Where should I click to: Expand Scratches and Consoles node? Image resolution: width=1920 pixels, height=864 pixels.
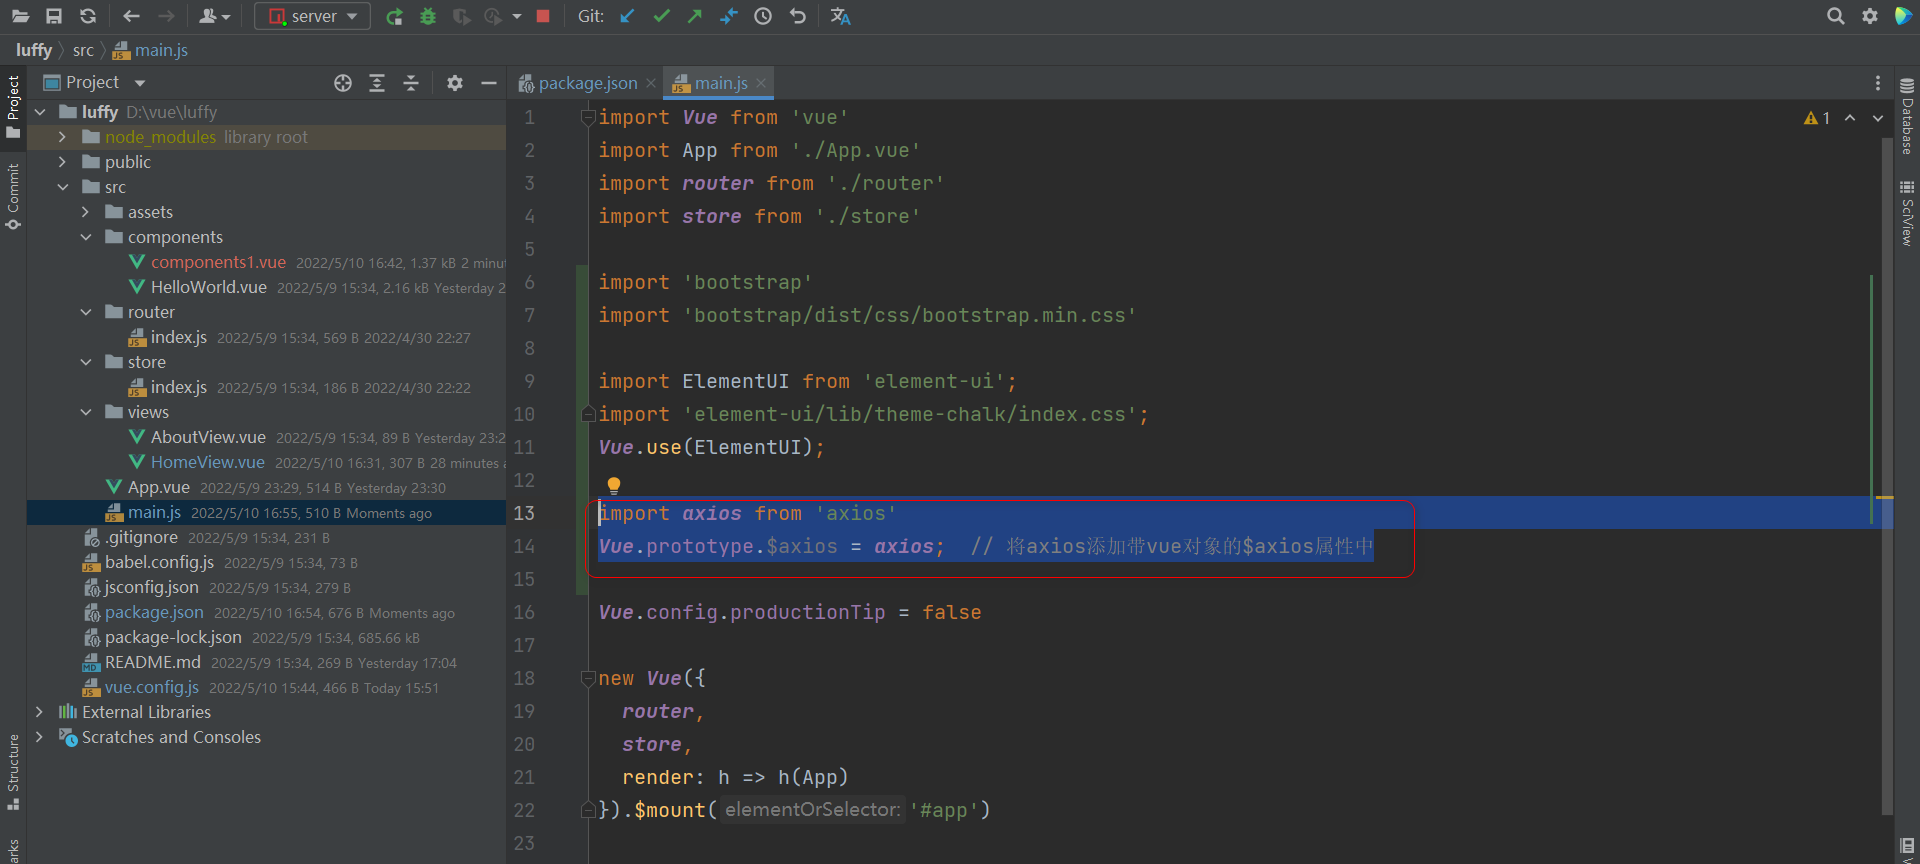39,737
